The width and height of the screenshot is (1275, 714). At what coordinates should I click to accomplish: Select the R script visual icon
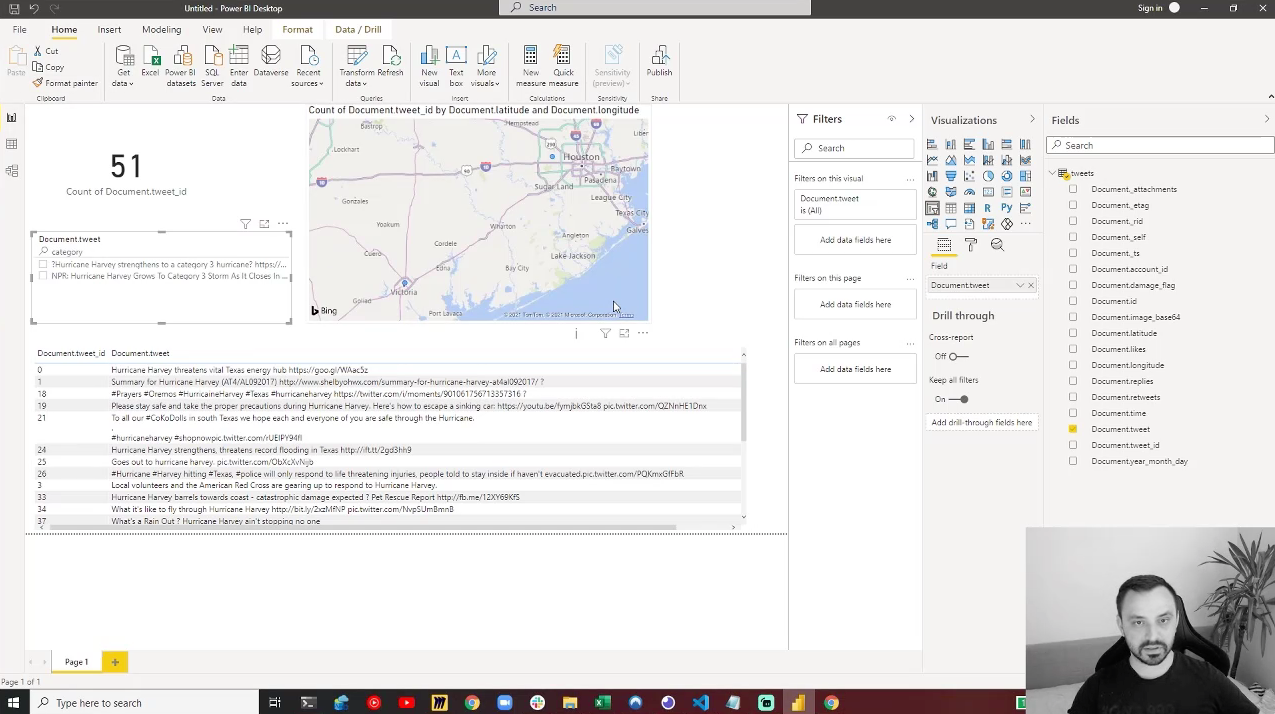(988, 208)
